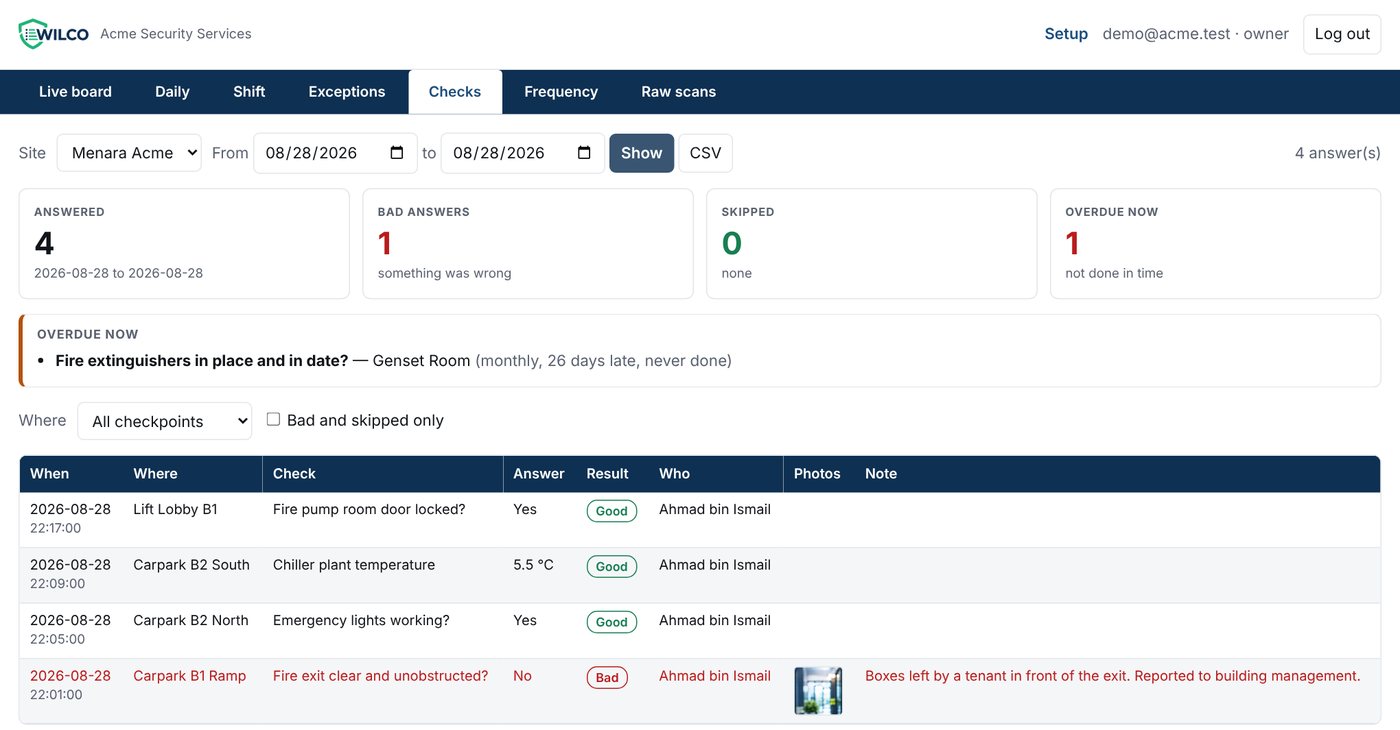Switch to the Live board tab
The image size is (1400, 730).
click(x=75, y=92)
